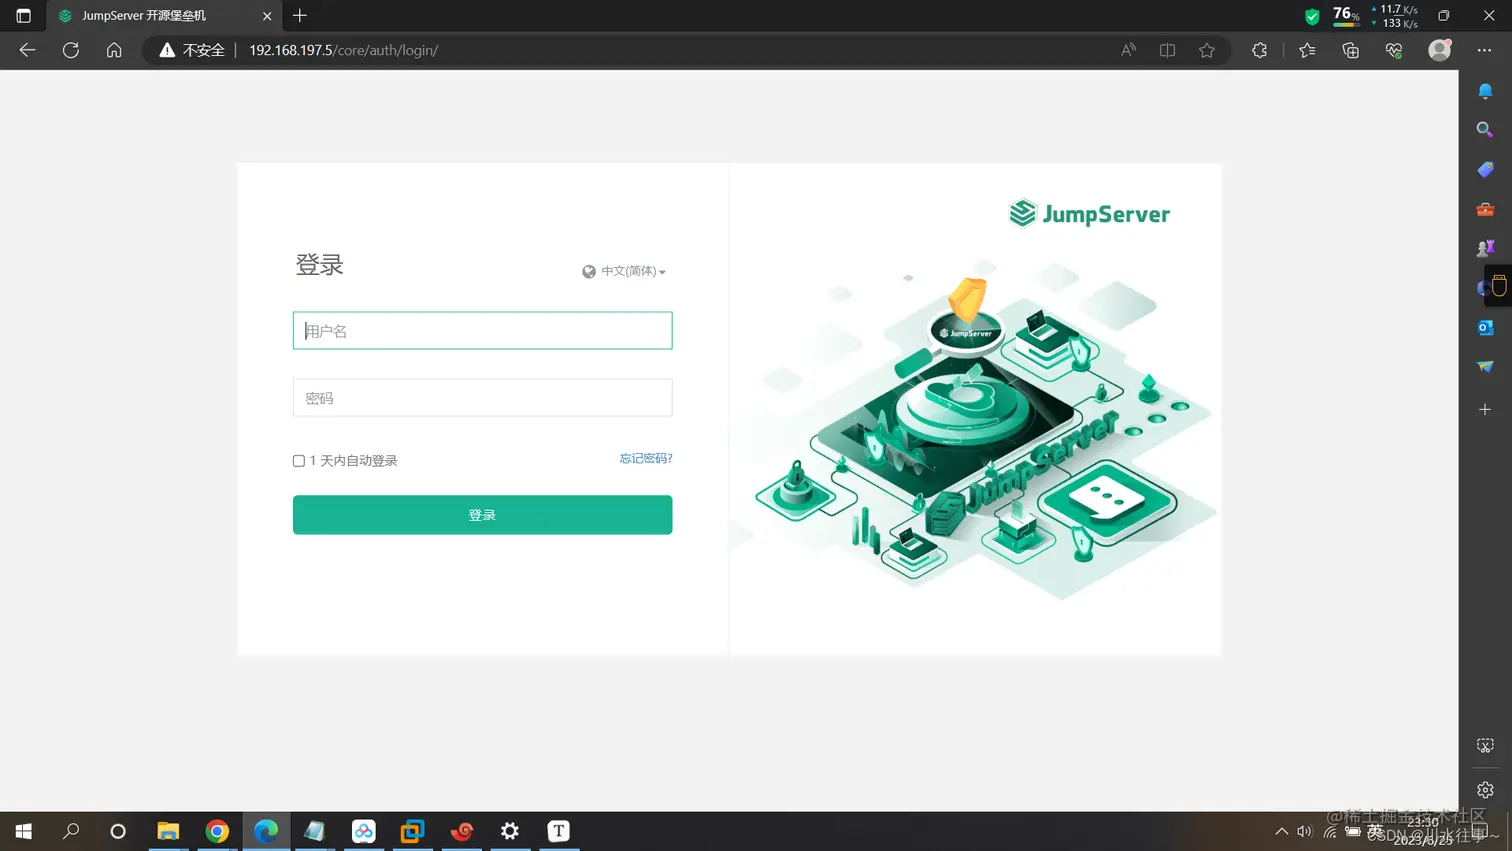
Task: Open the sidebar notifications bell
Action: (x=1485, y=91)
